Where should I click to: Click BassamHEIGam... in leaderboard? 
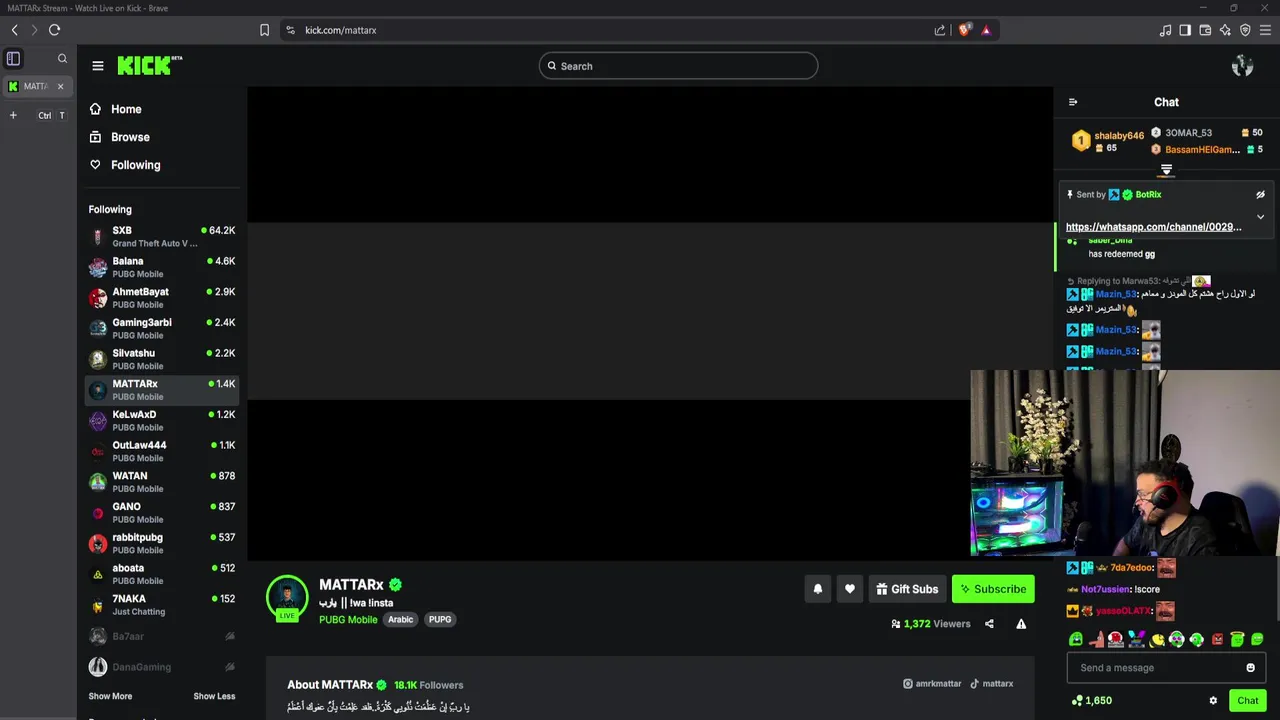1202,150
